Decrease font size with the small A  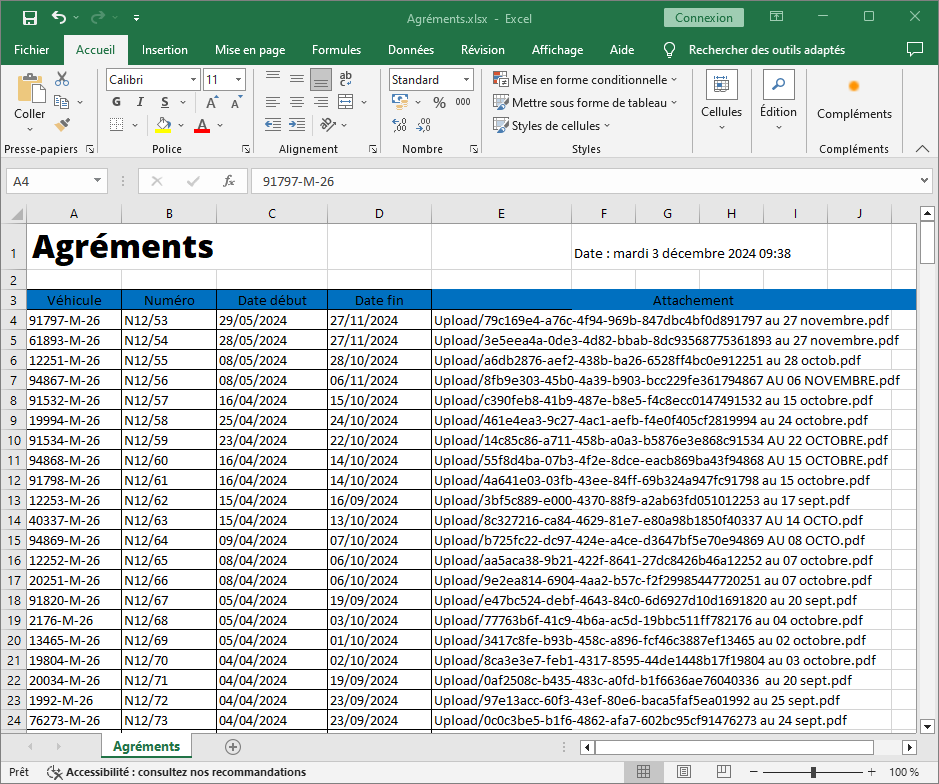(x=236, y=102)
